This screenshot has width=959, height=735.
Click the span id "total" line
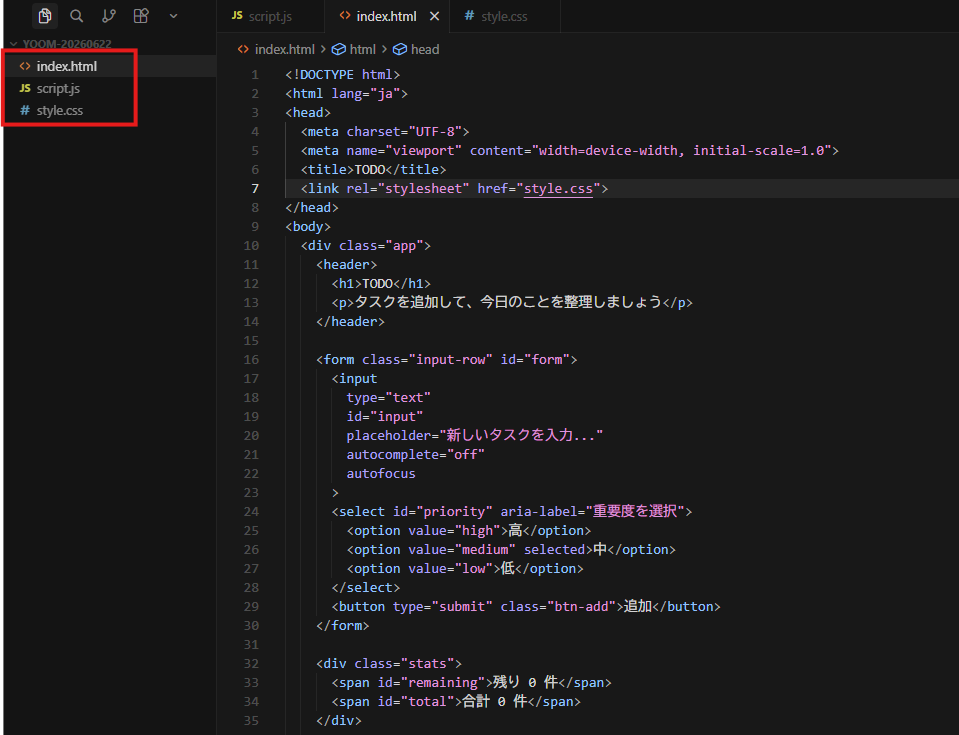click(456, 701)
